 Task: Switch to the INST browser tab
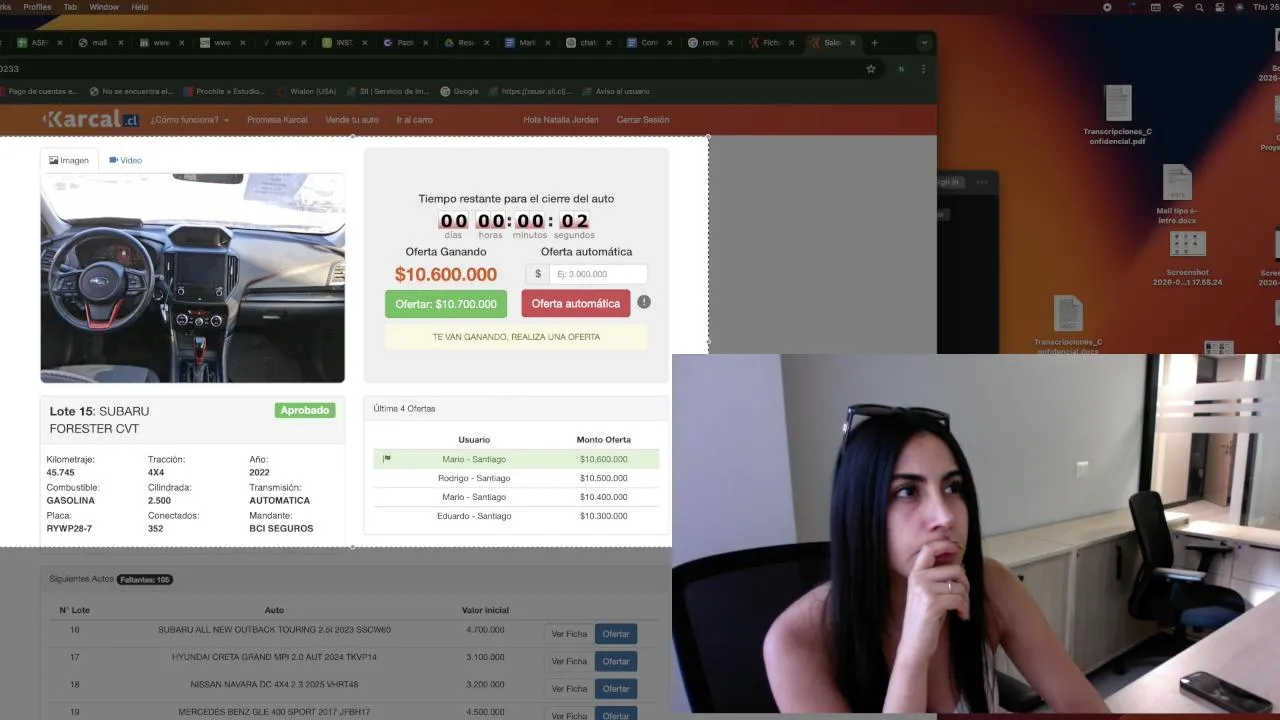point(343,43)
